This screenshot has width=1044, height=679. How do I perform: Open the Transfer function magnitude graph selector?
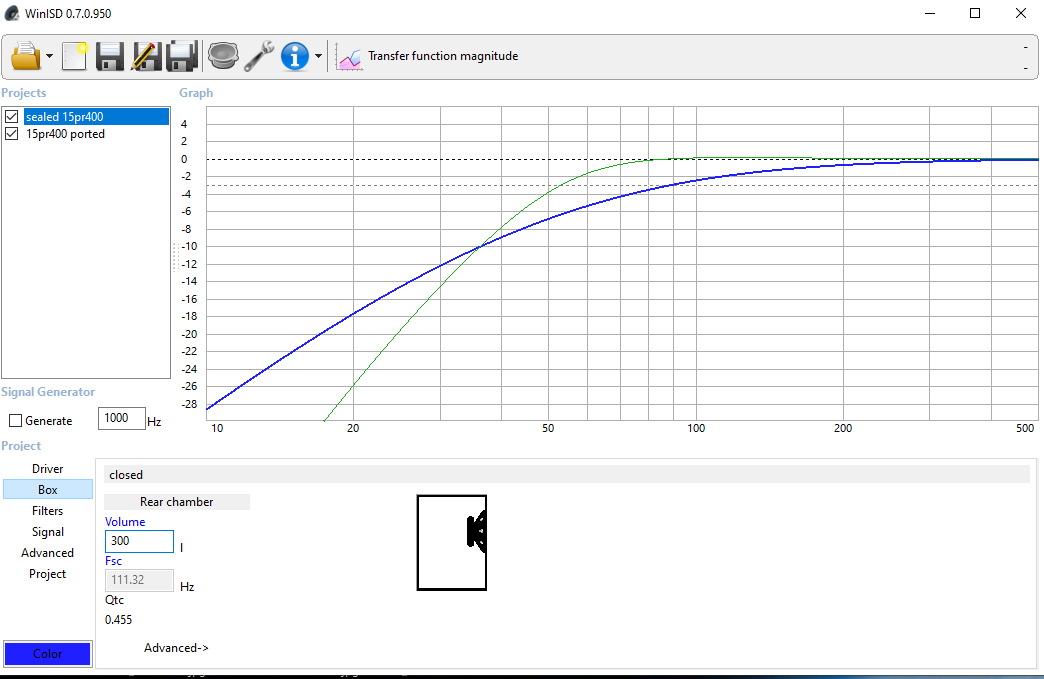coord(443,56)
